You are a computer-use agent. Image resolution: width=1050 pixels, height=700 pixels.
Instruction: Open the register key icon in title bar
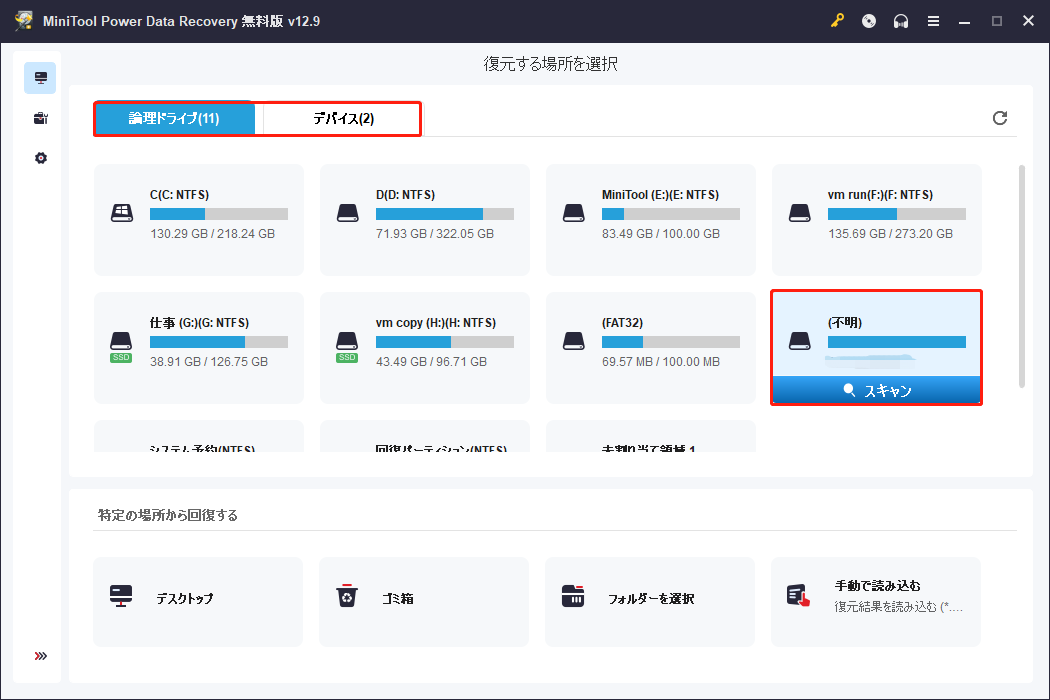click(x=837, y=21)
